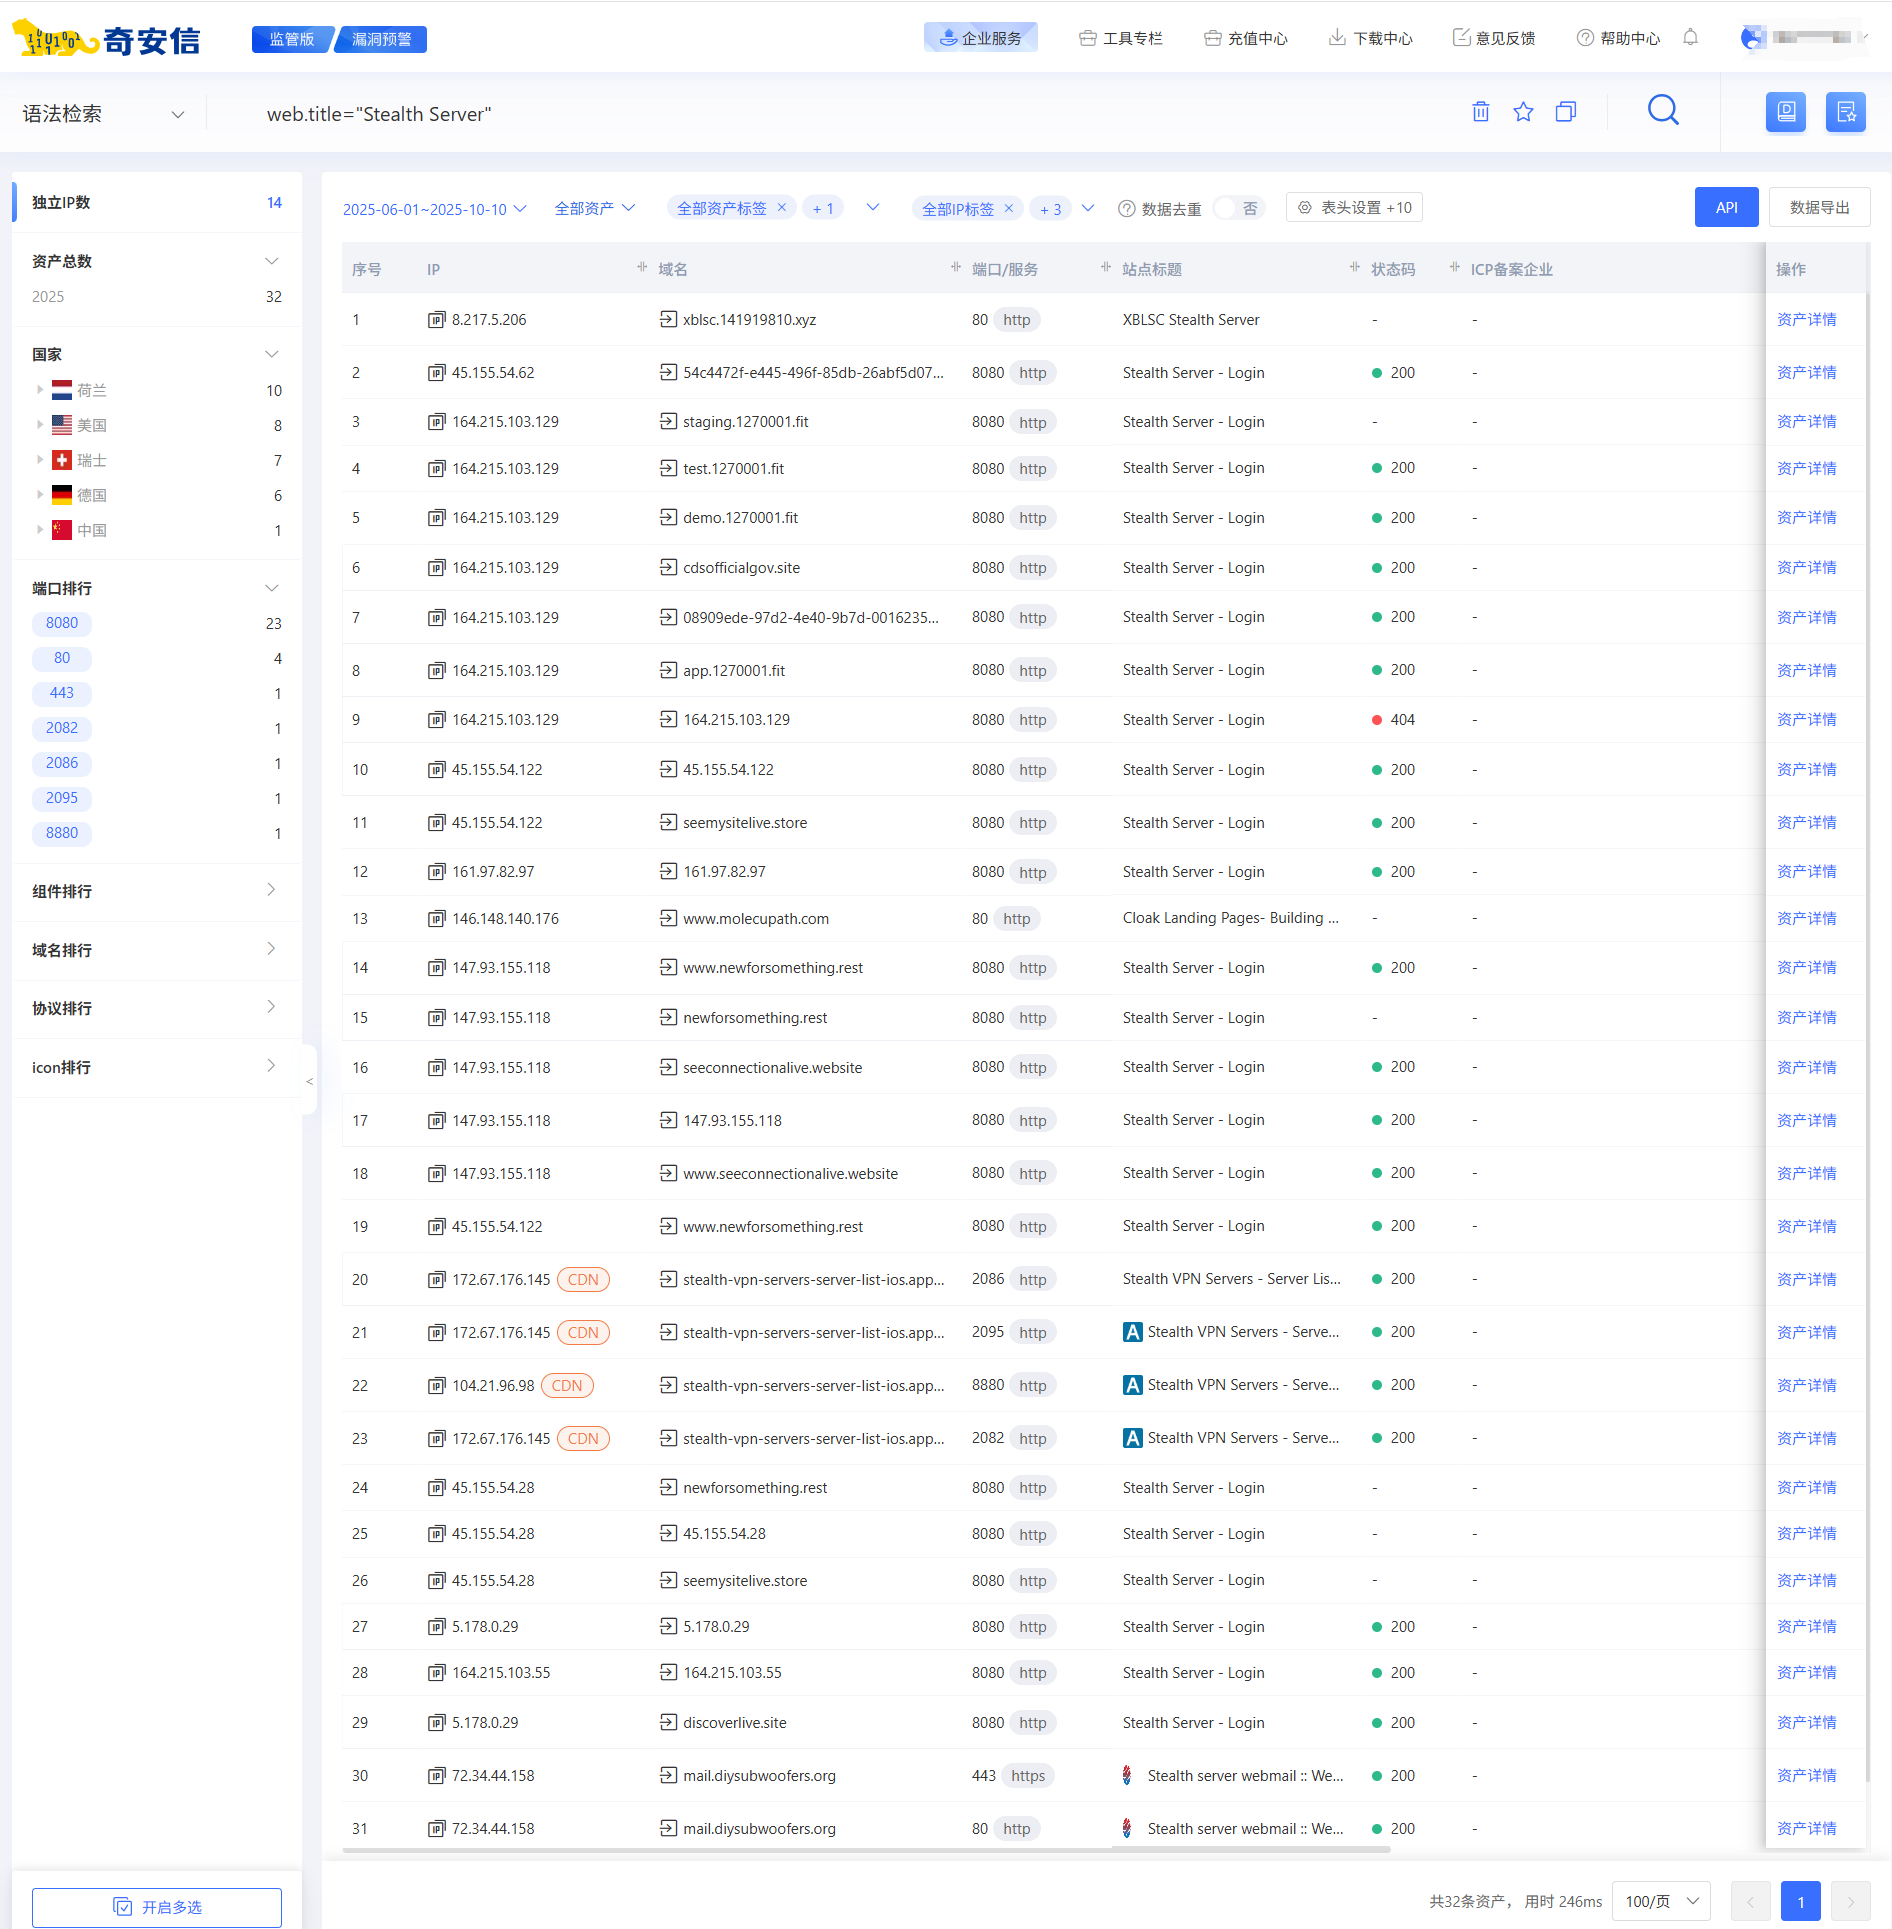This screenshot has height=1929, width=1892.
Task: Click the trash icon to clear query
Action: click(1480, 112)
